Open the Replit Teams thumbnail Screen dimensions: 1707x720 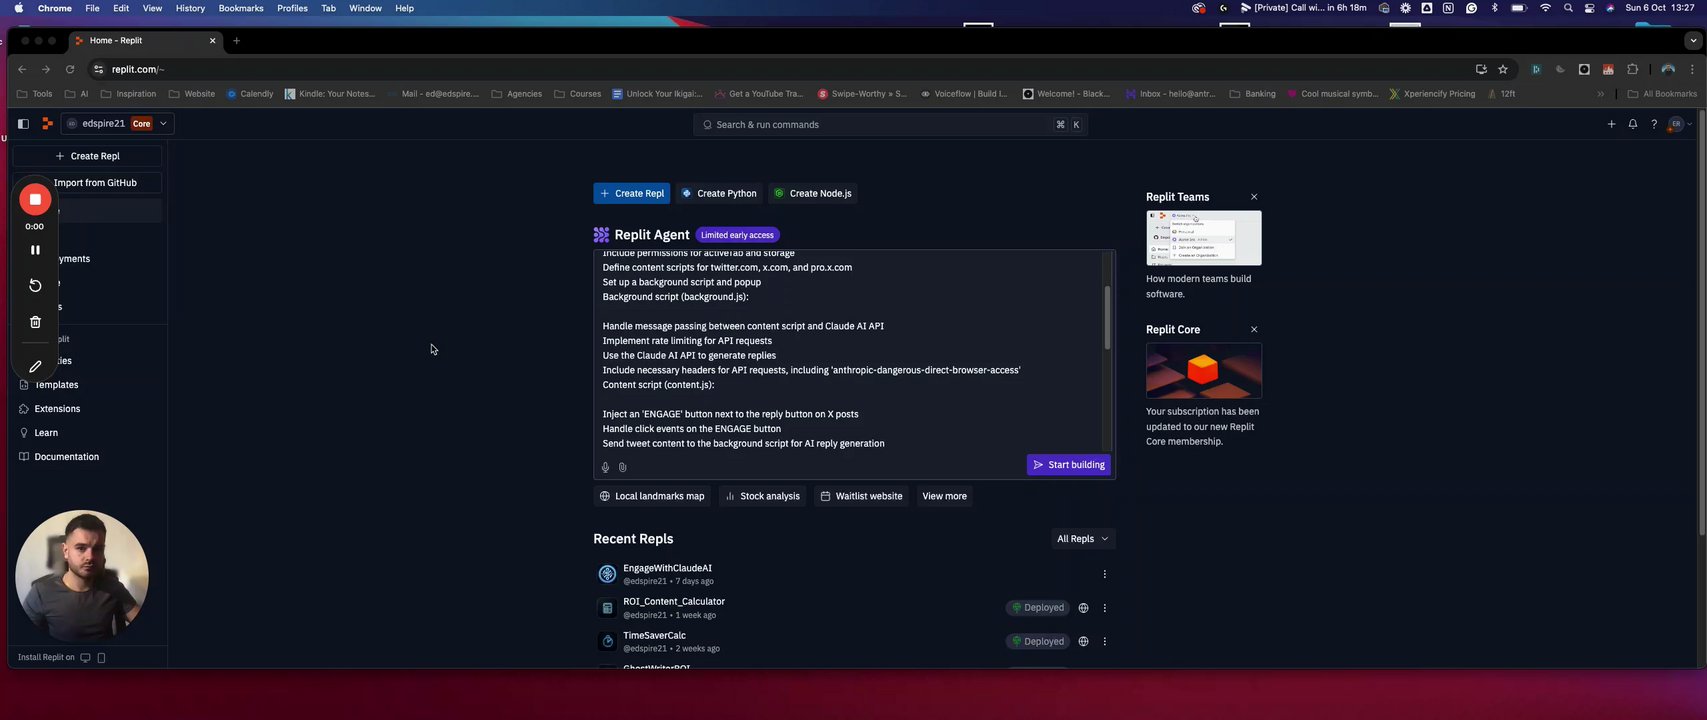pyautogui.click(x=1204, y=238)
